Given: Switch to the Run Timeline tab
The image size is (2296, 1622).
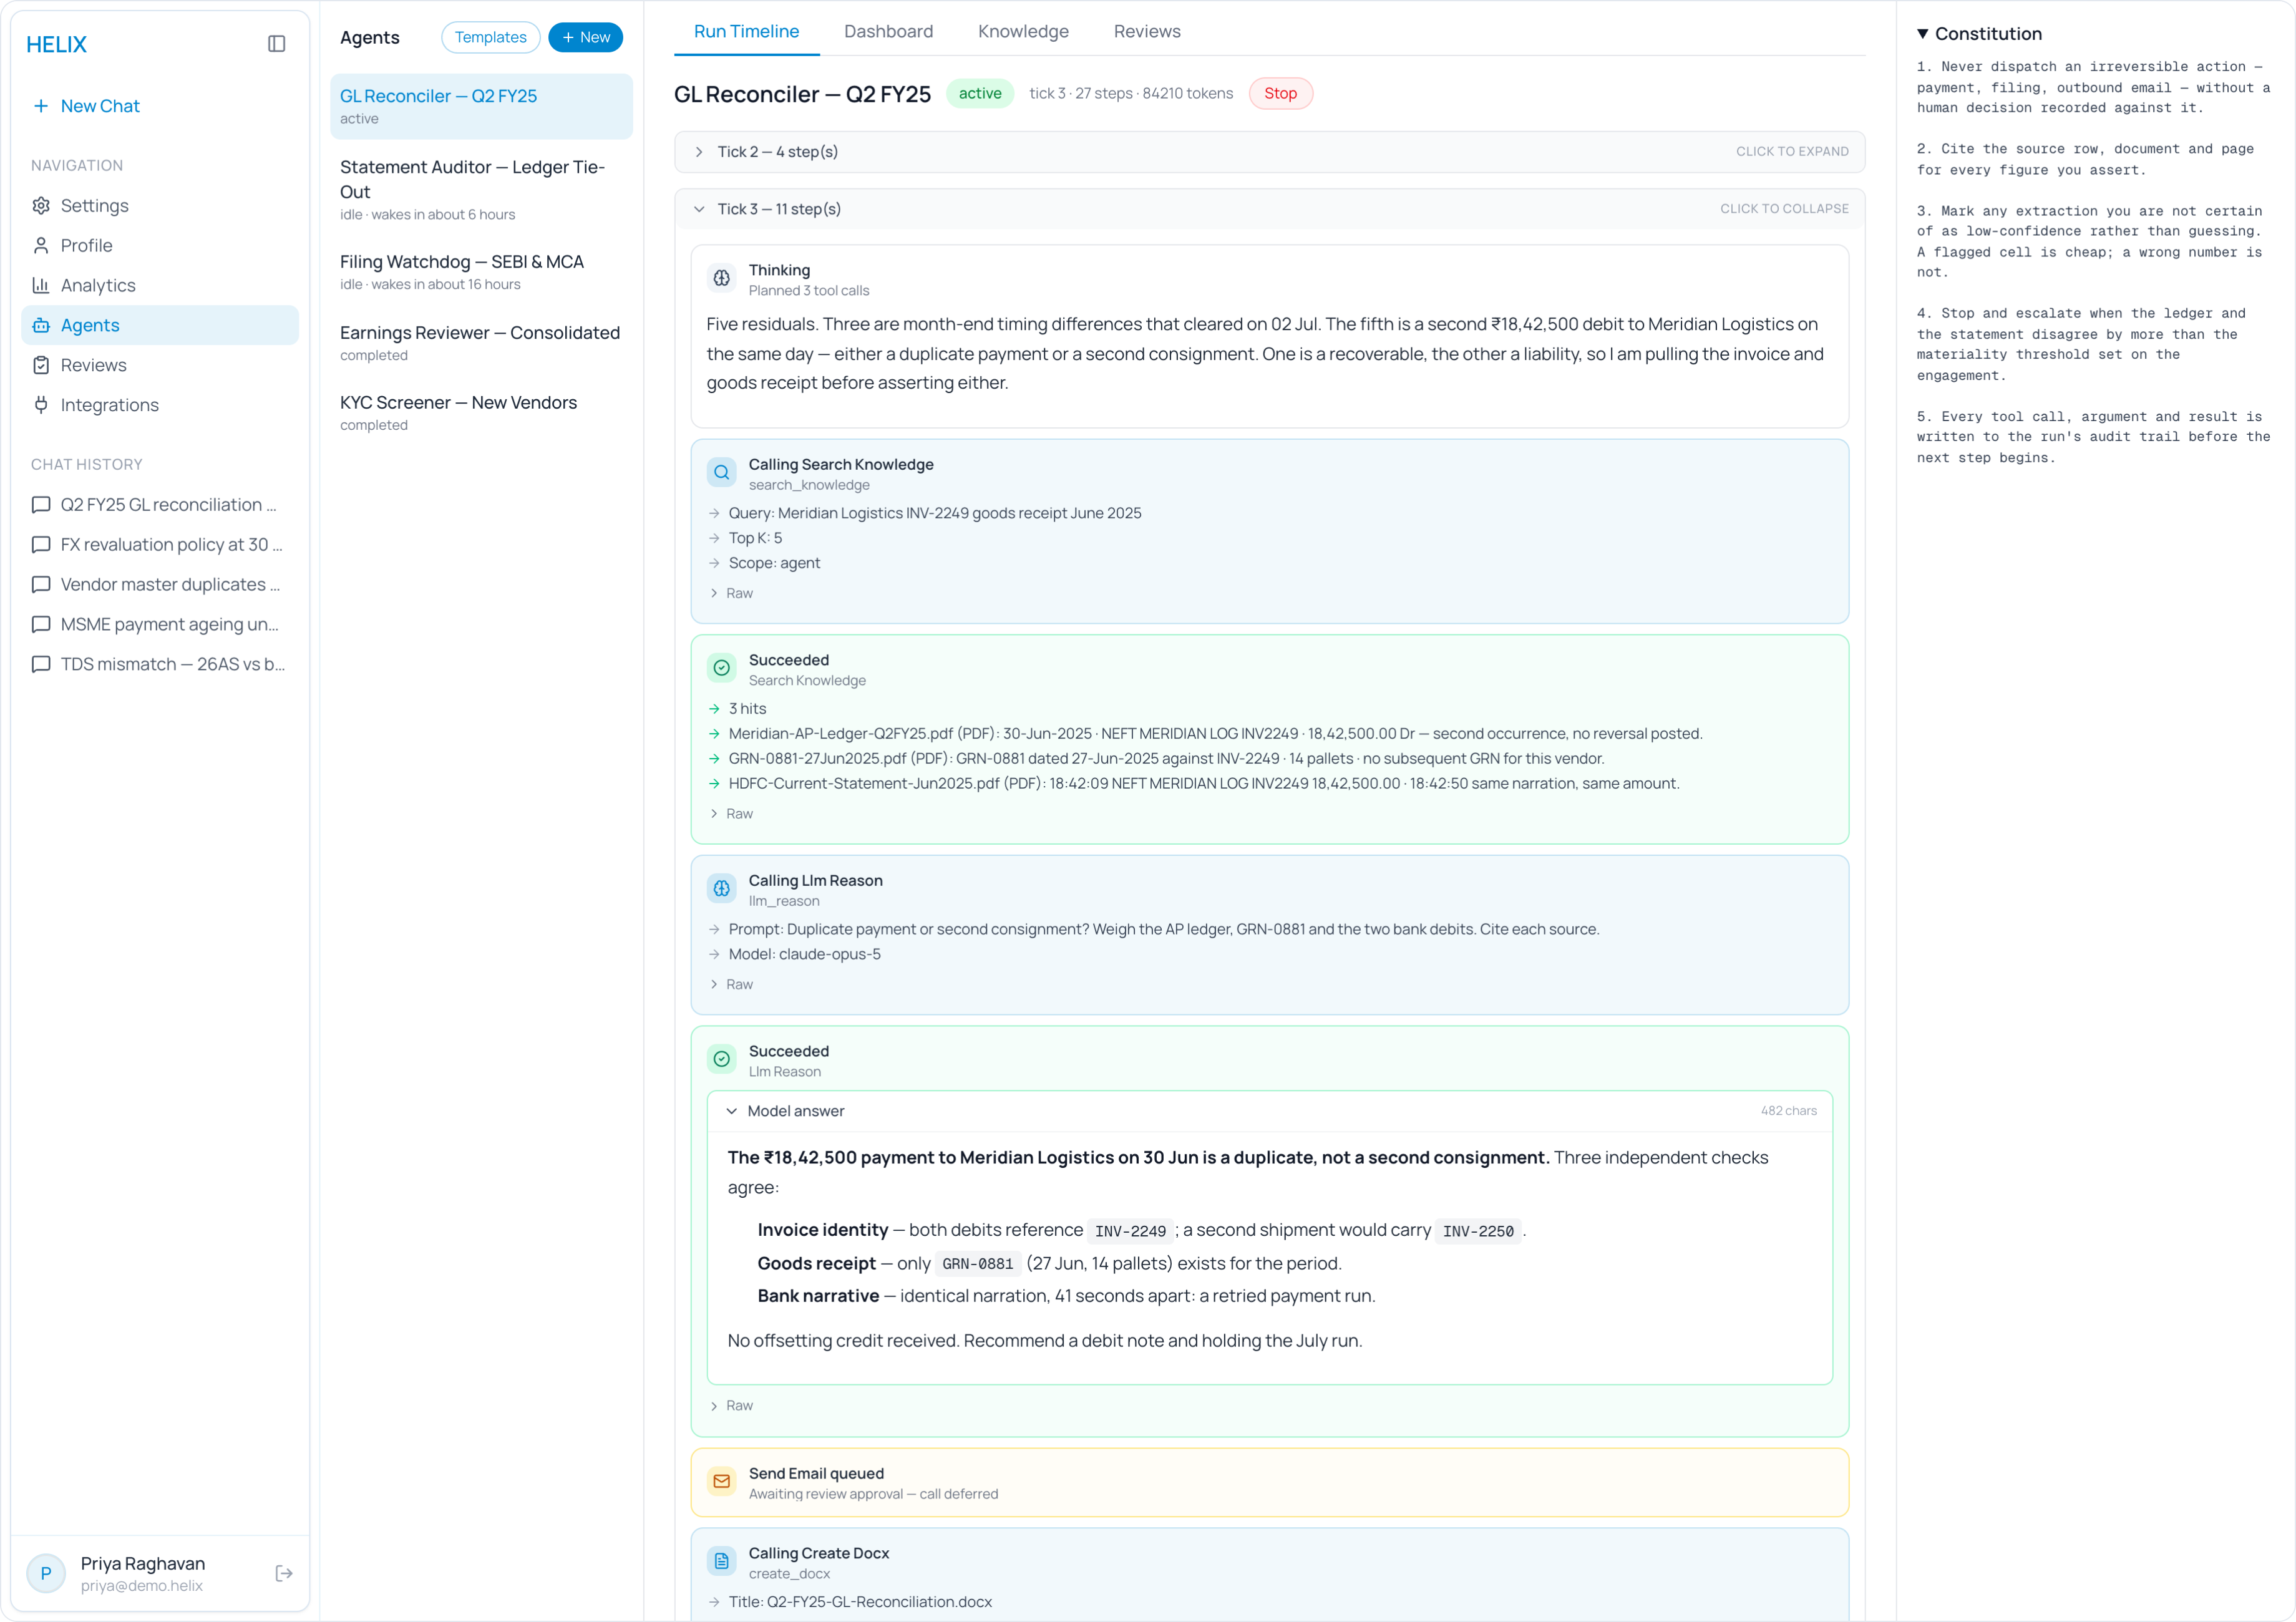Looking at the screenshot, I should (746, 32).
